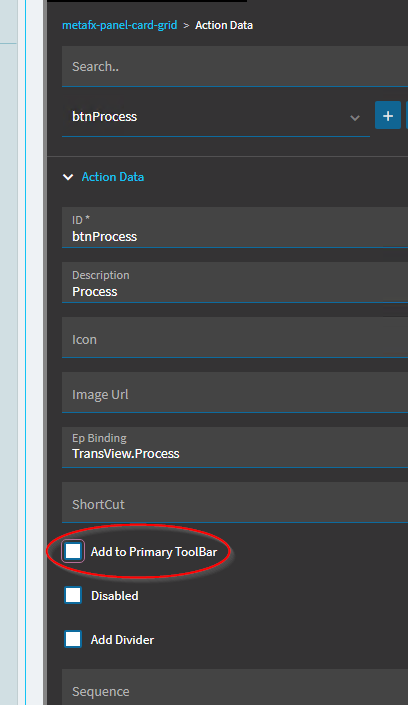Select the Description field showing Process
Image resolution: width=408 pixels, height=705 pixels.
[x=235, y=283]
